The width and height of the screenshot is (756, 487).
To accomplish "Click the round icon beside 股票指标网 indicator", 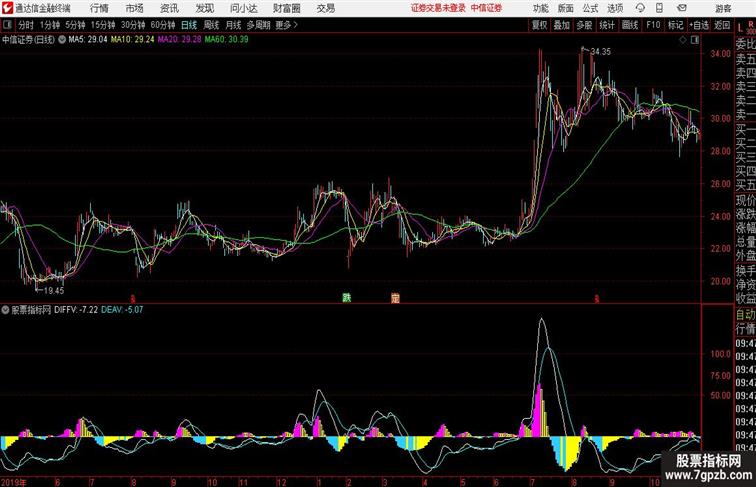I will tap(5, 310).
